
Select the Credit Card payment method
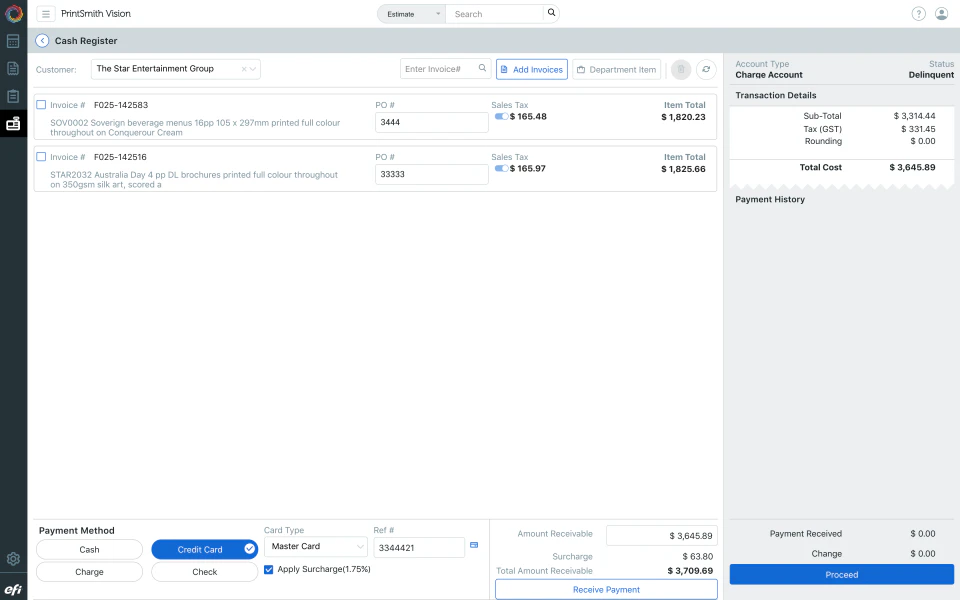coord(204,549)
